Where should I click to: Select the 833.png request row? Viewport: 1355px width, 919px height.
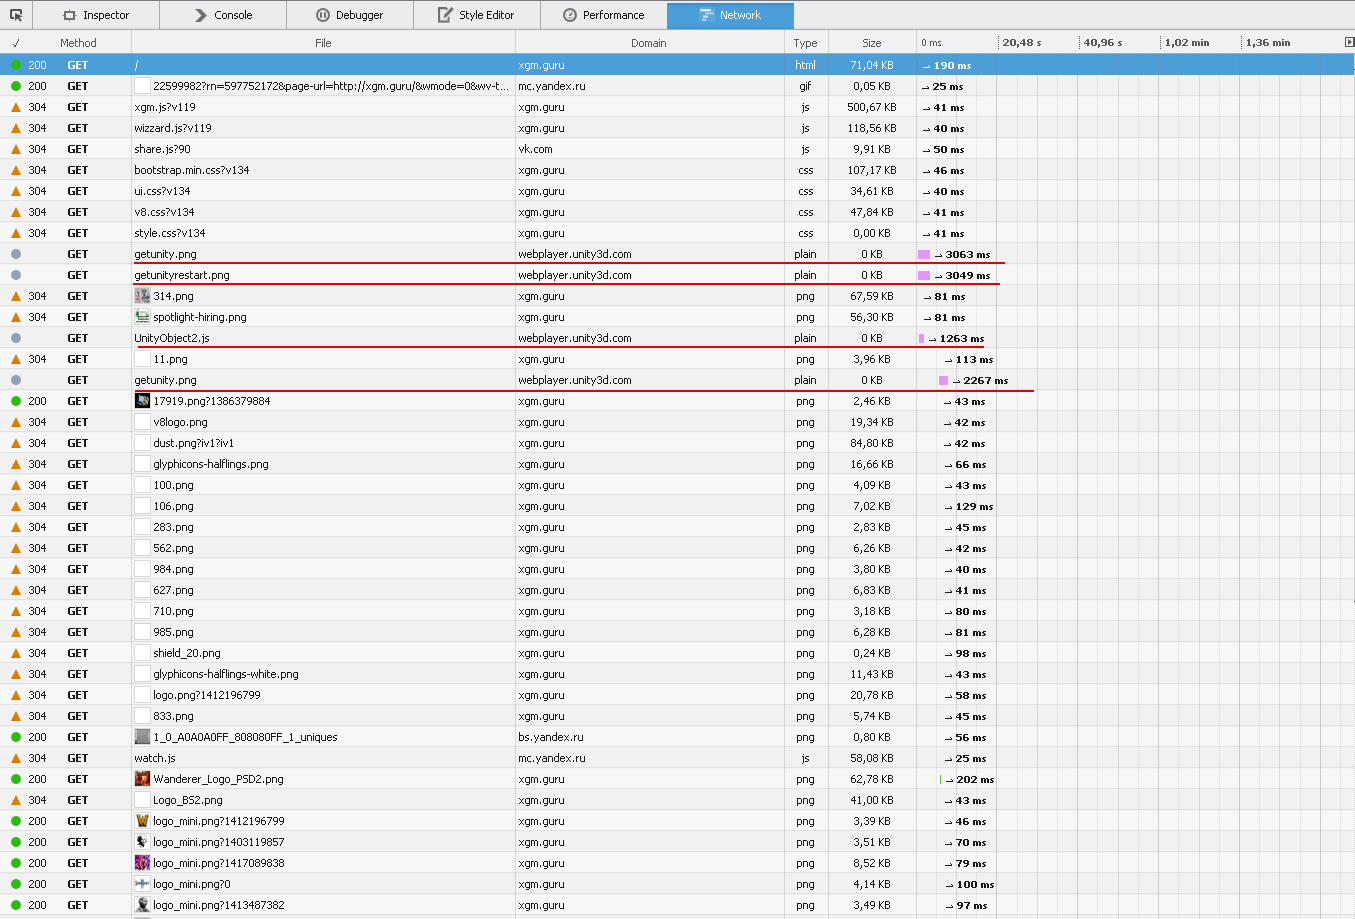677,716
